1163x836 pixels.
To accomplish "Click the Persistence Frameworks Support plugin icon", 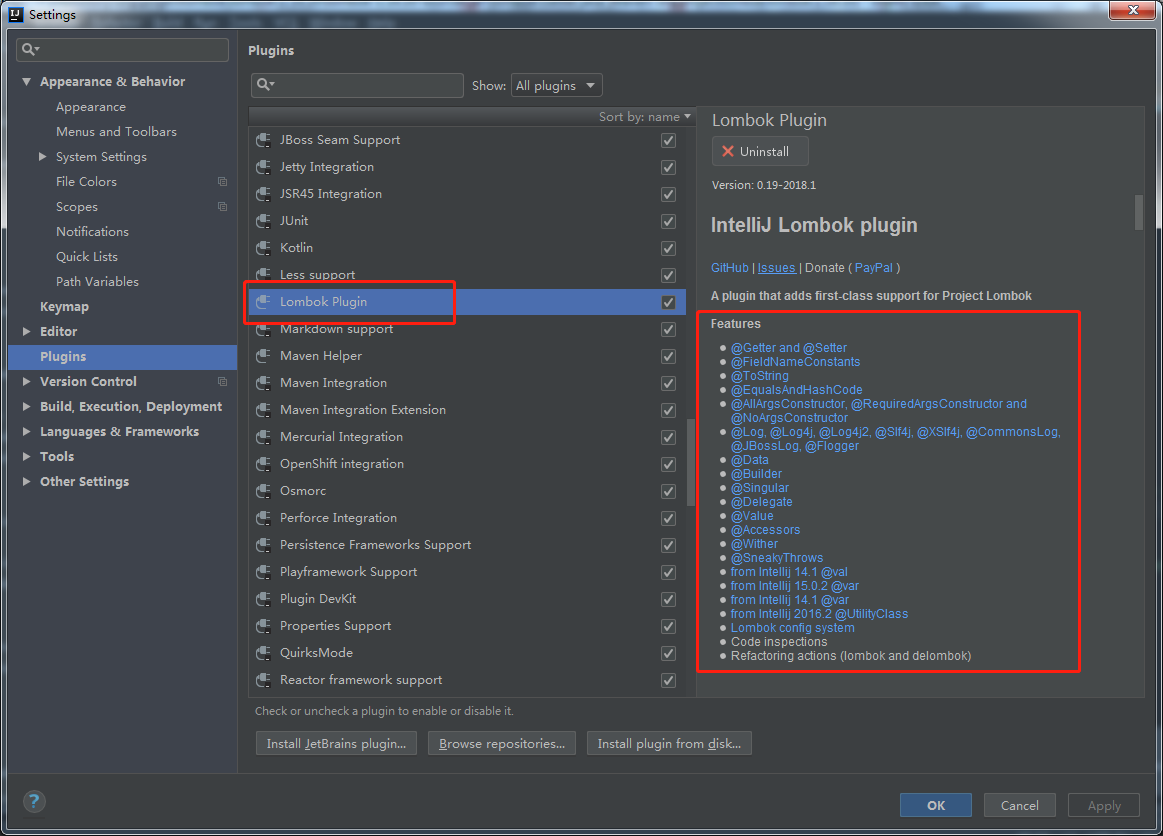I will [263, 545].
